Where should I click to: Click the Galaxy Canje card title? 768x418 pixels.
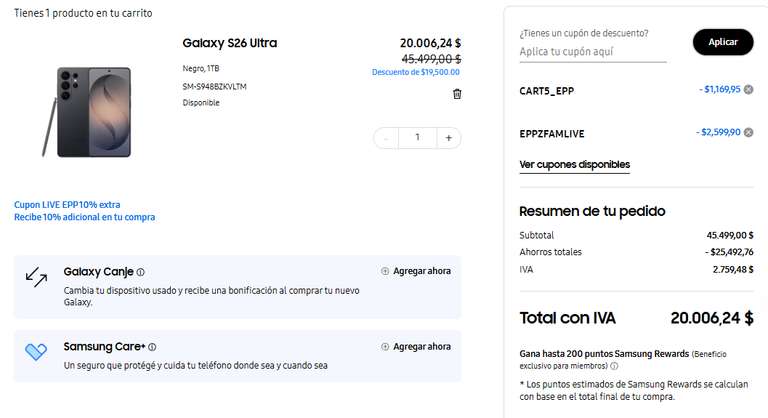tap(98, 272)
